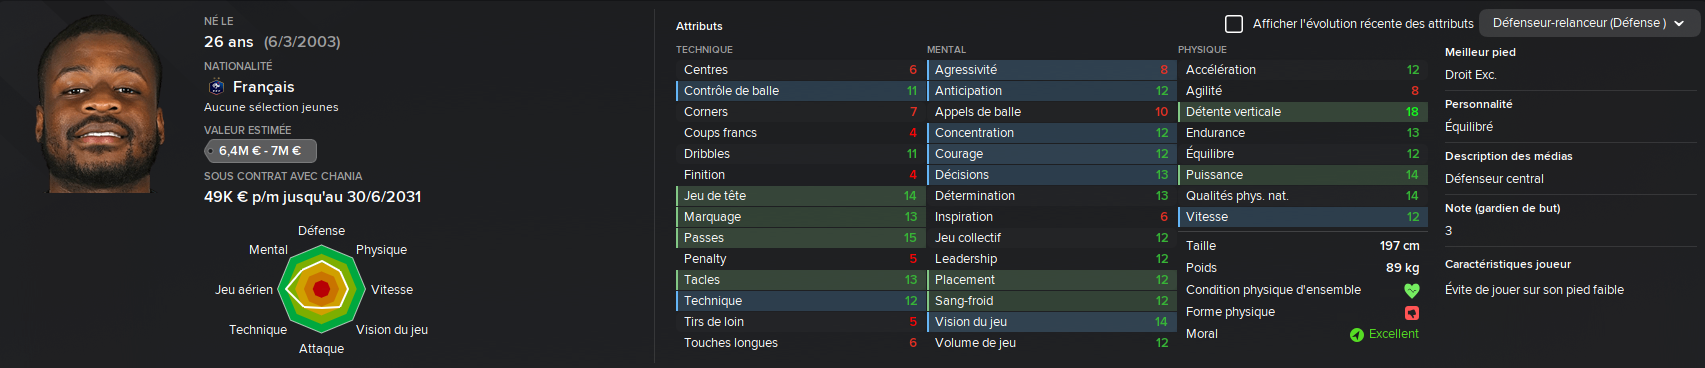Click the TECHNIQUE column header
This screenshot has width=1705, height=368.
point(704,49)
